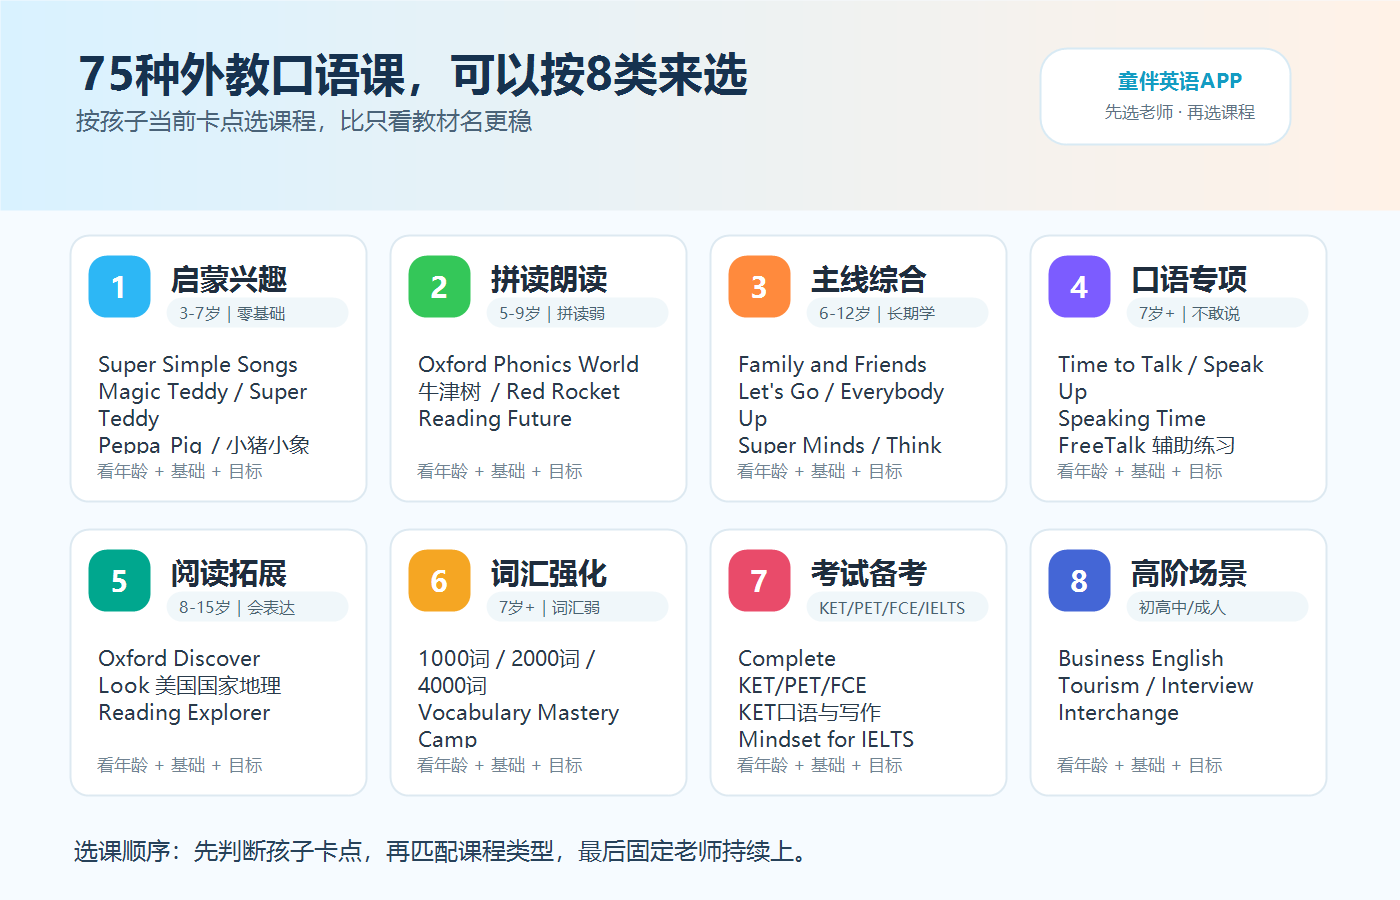Image resolution: width=1400 pixels, height=900 pixels.
Task: Click the Oxford Discover text
Action: coord(179,659)
